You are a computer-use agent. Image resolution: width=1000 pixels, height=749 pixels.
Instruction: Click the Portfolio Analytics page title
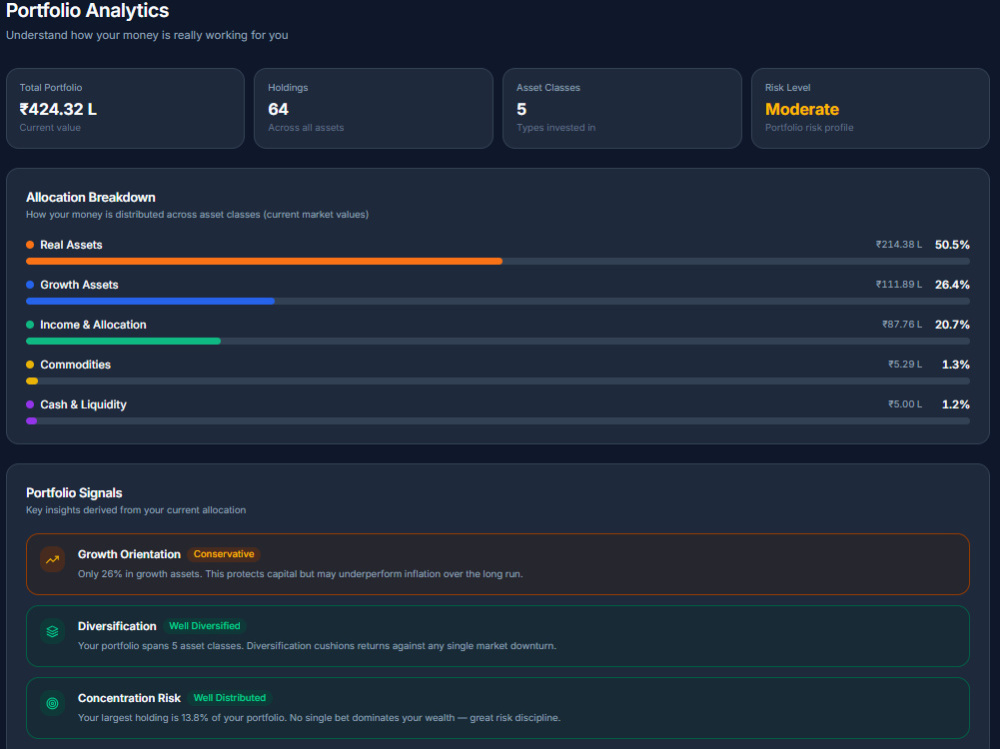[87, 10]
